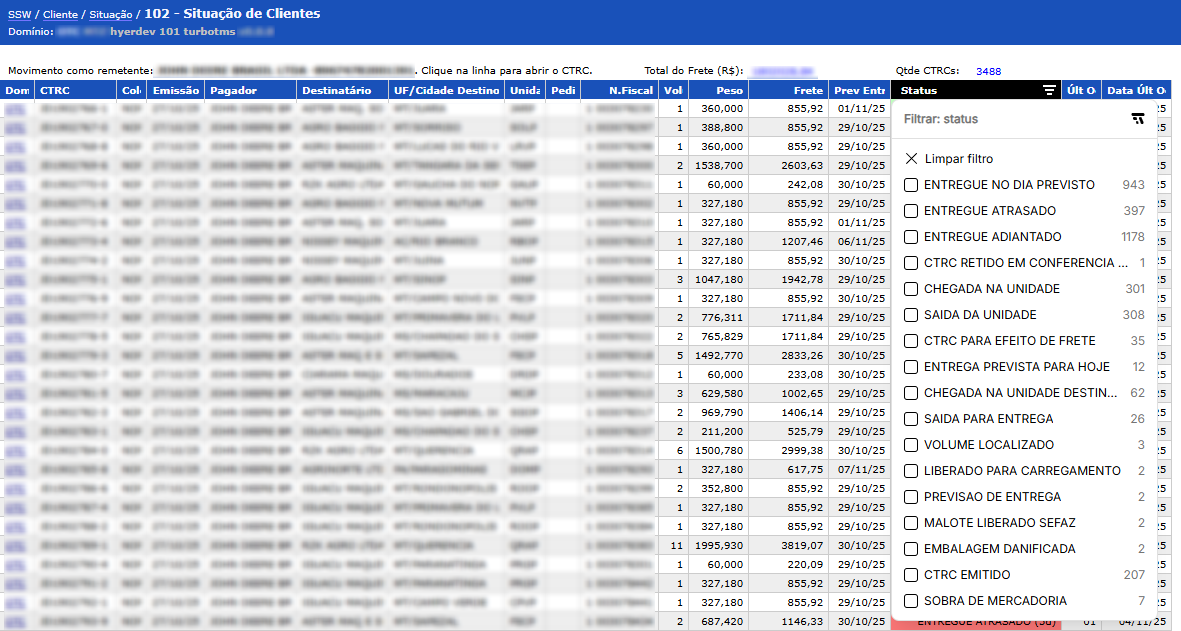Screen dimensions: 1181x631
Task: Toggle the ENTREGUE ATRASADO checkbox
Action: (910, 211)
